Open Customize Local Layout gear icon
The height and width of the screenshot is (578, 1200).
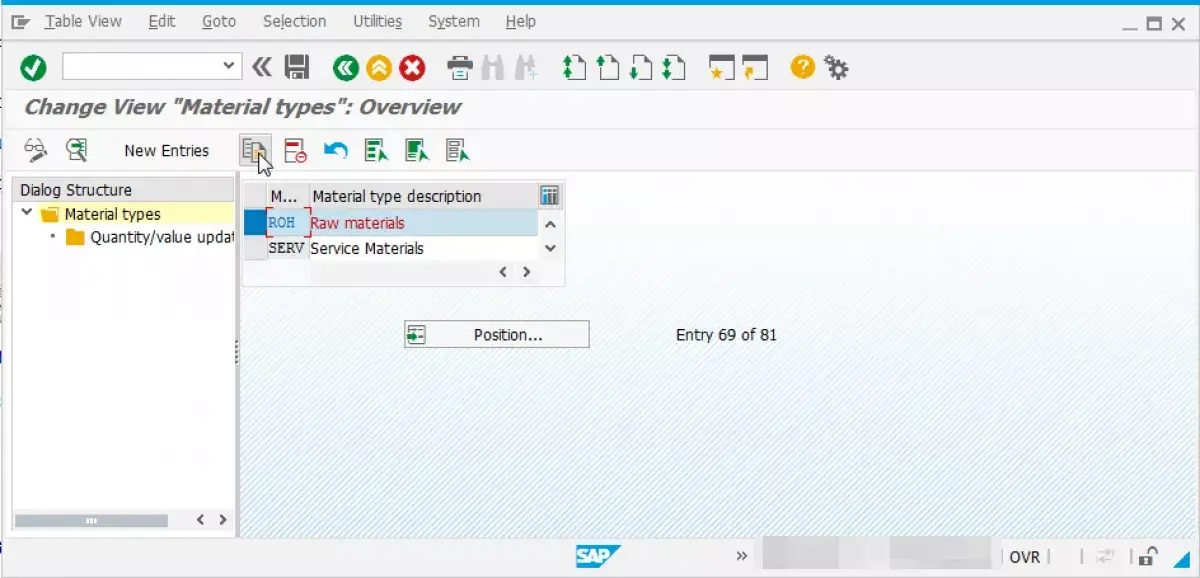tap(836, 68)
